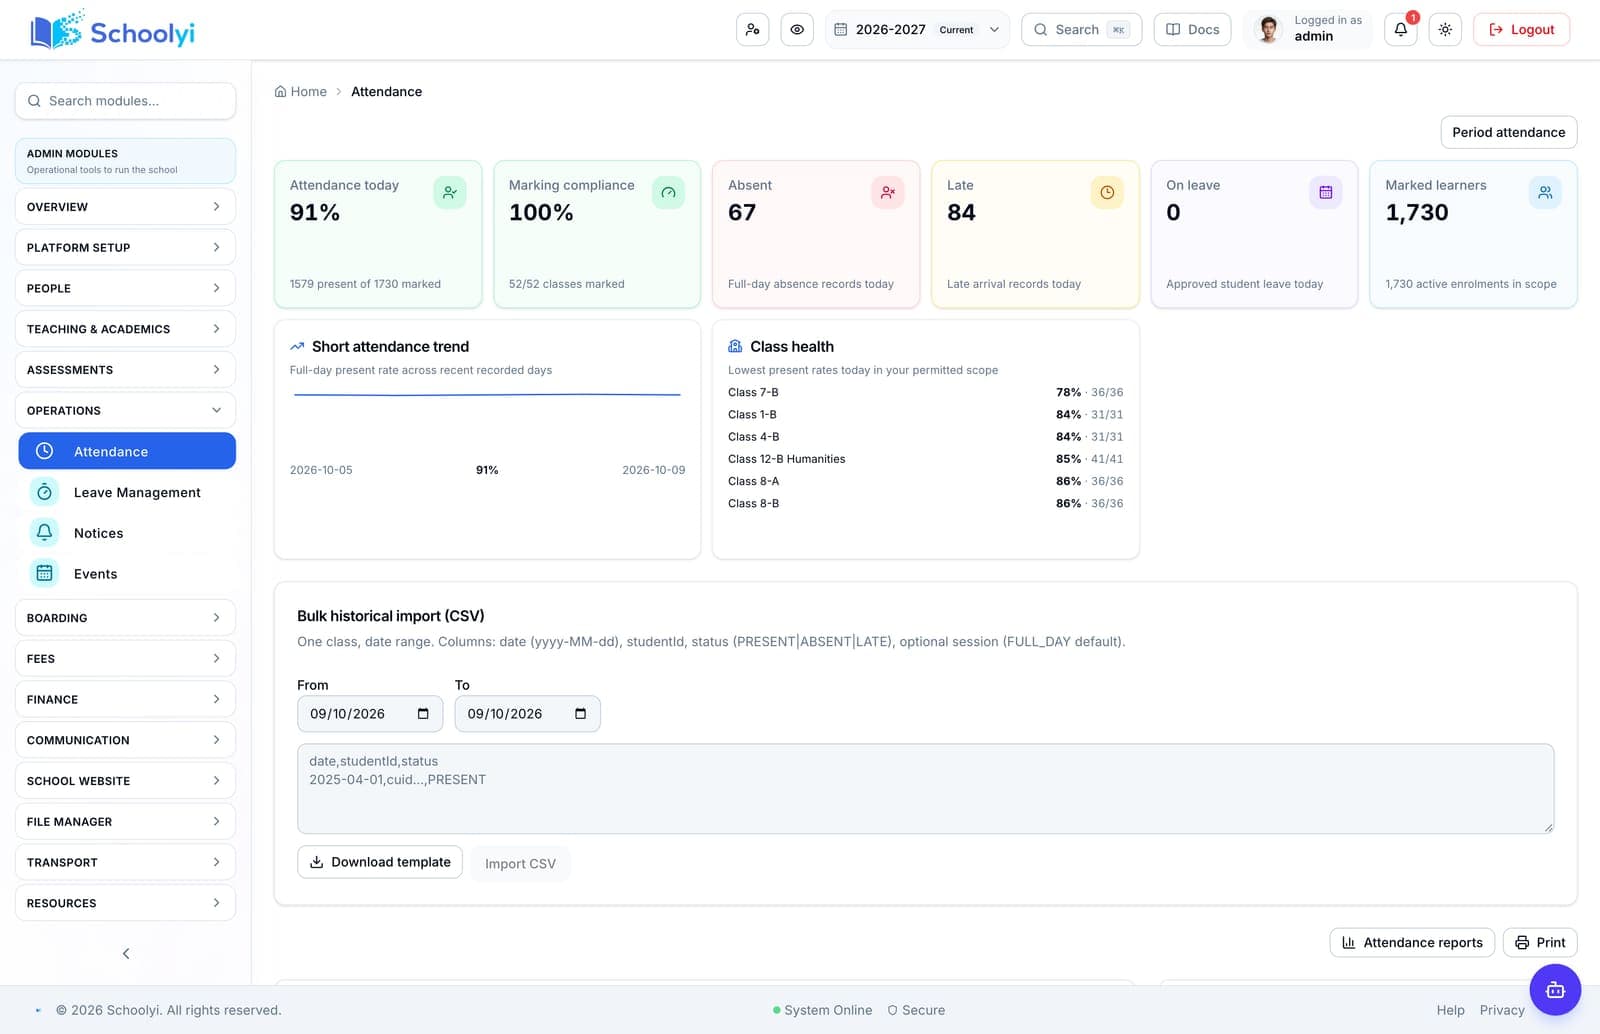Click the Privacy footer link
Screen dimensions: 1600x1034
click(1502, 1010)
